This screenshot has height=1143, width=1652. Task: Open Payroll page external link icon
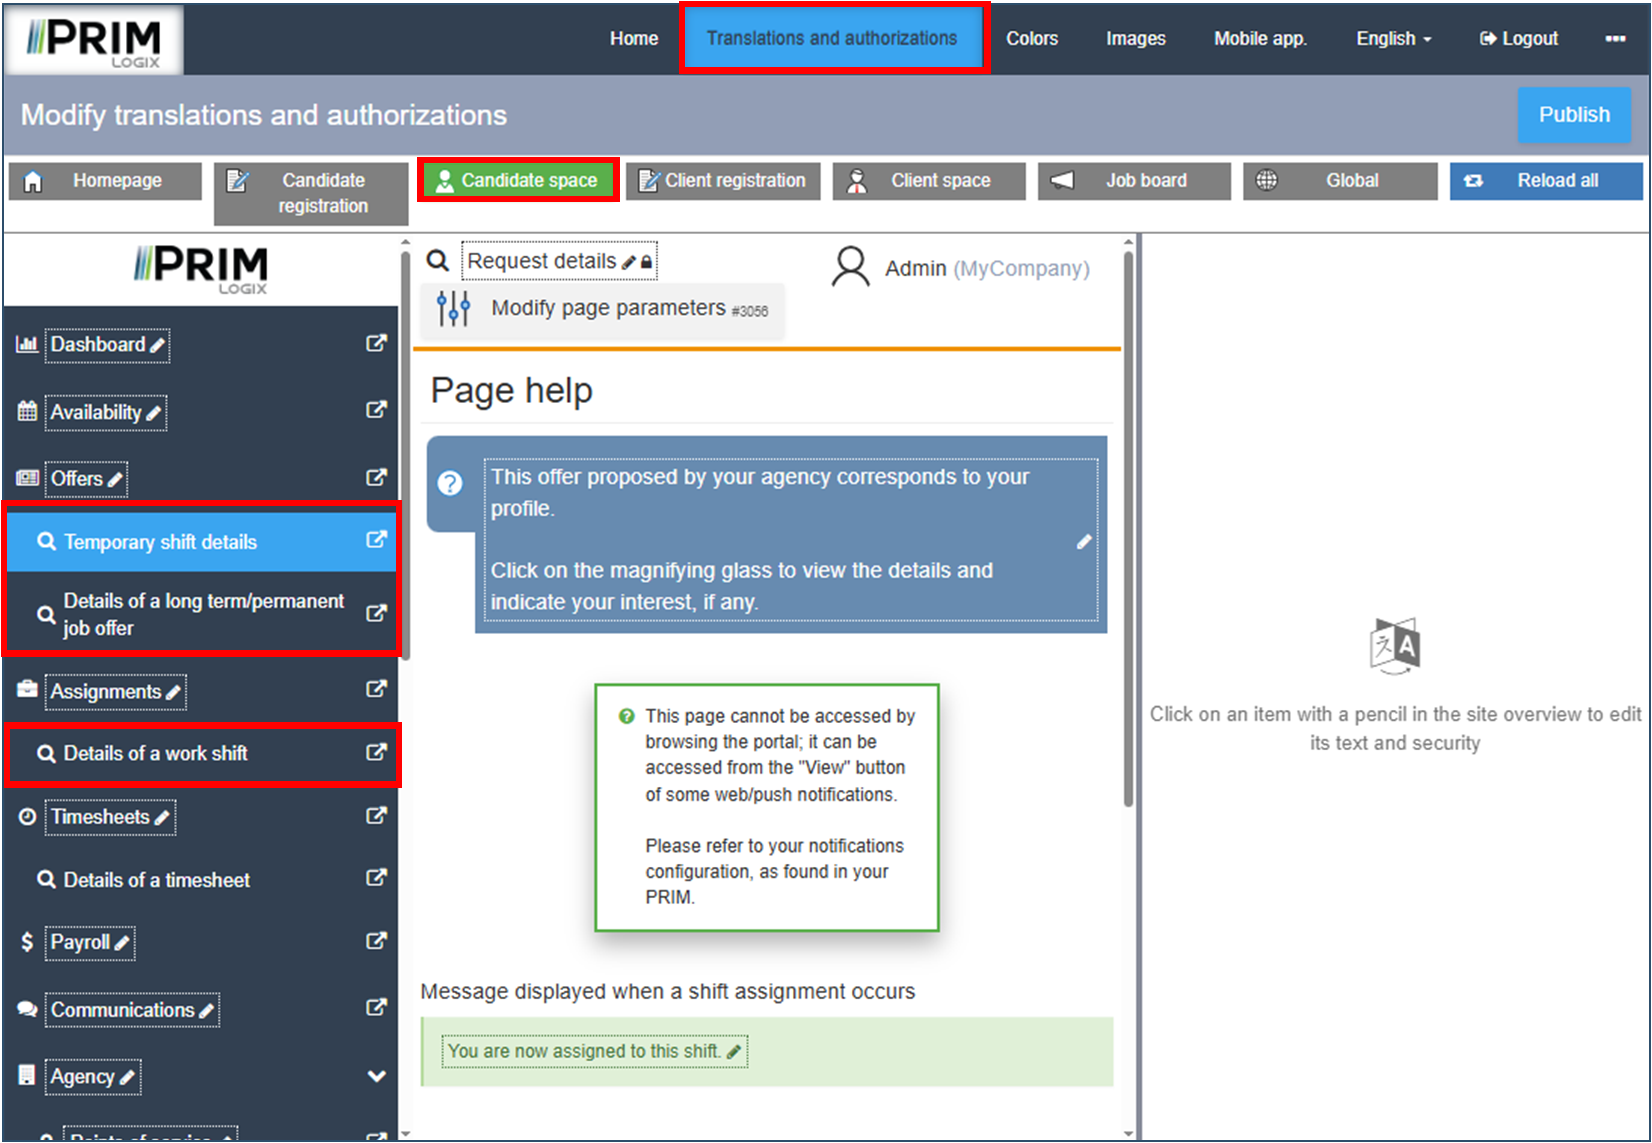tap(376, 941)
